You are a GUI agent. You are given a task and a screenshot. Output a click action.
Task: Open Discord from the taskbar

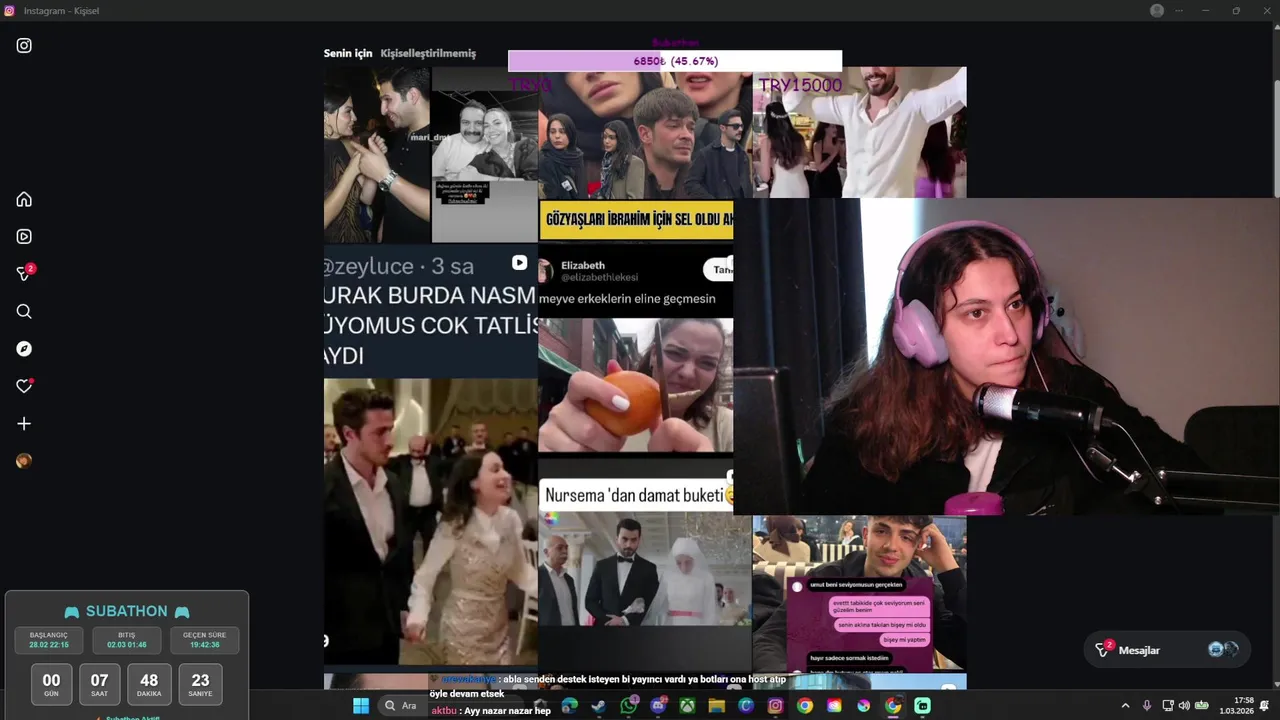[658, 706]
